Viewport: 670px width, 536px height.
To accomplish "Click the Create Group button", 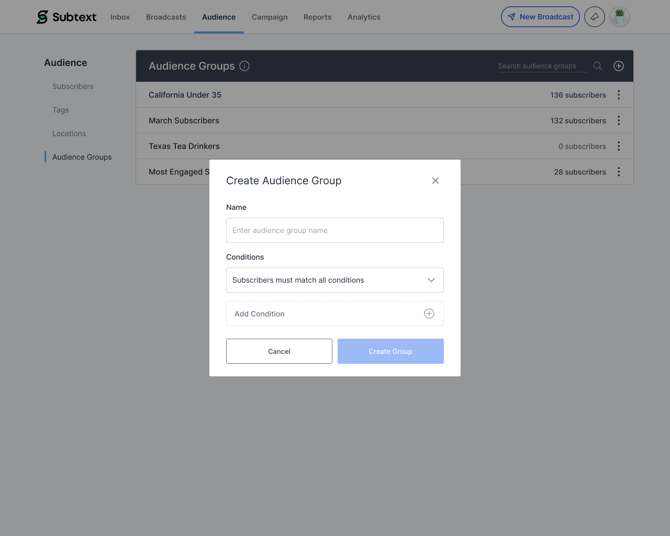I will click(390, 351).
